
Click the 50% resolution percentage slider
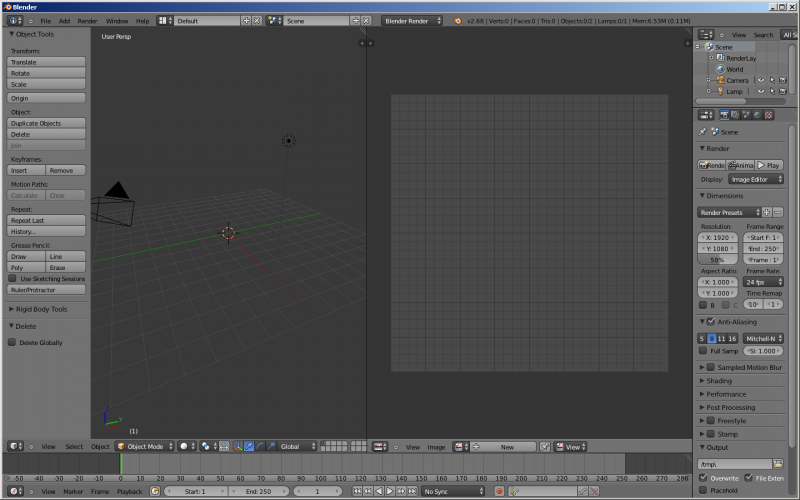(x=717, y=259)
